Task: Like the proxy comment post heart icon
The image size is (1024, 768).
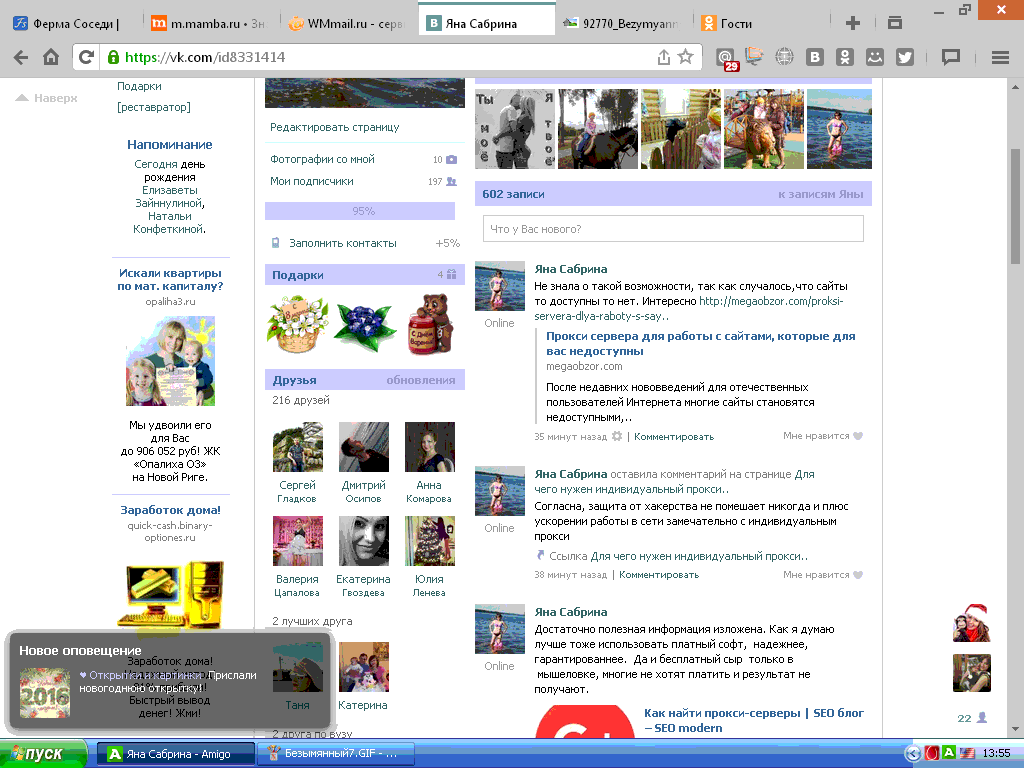Action: coord(858,575)
